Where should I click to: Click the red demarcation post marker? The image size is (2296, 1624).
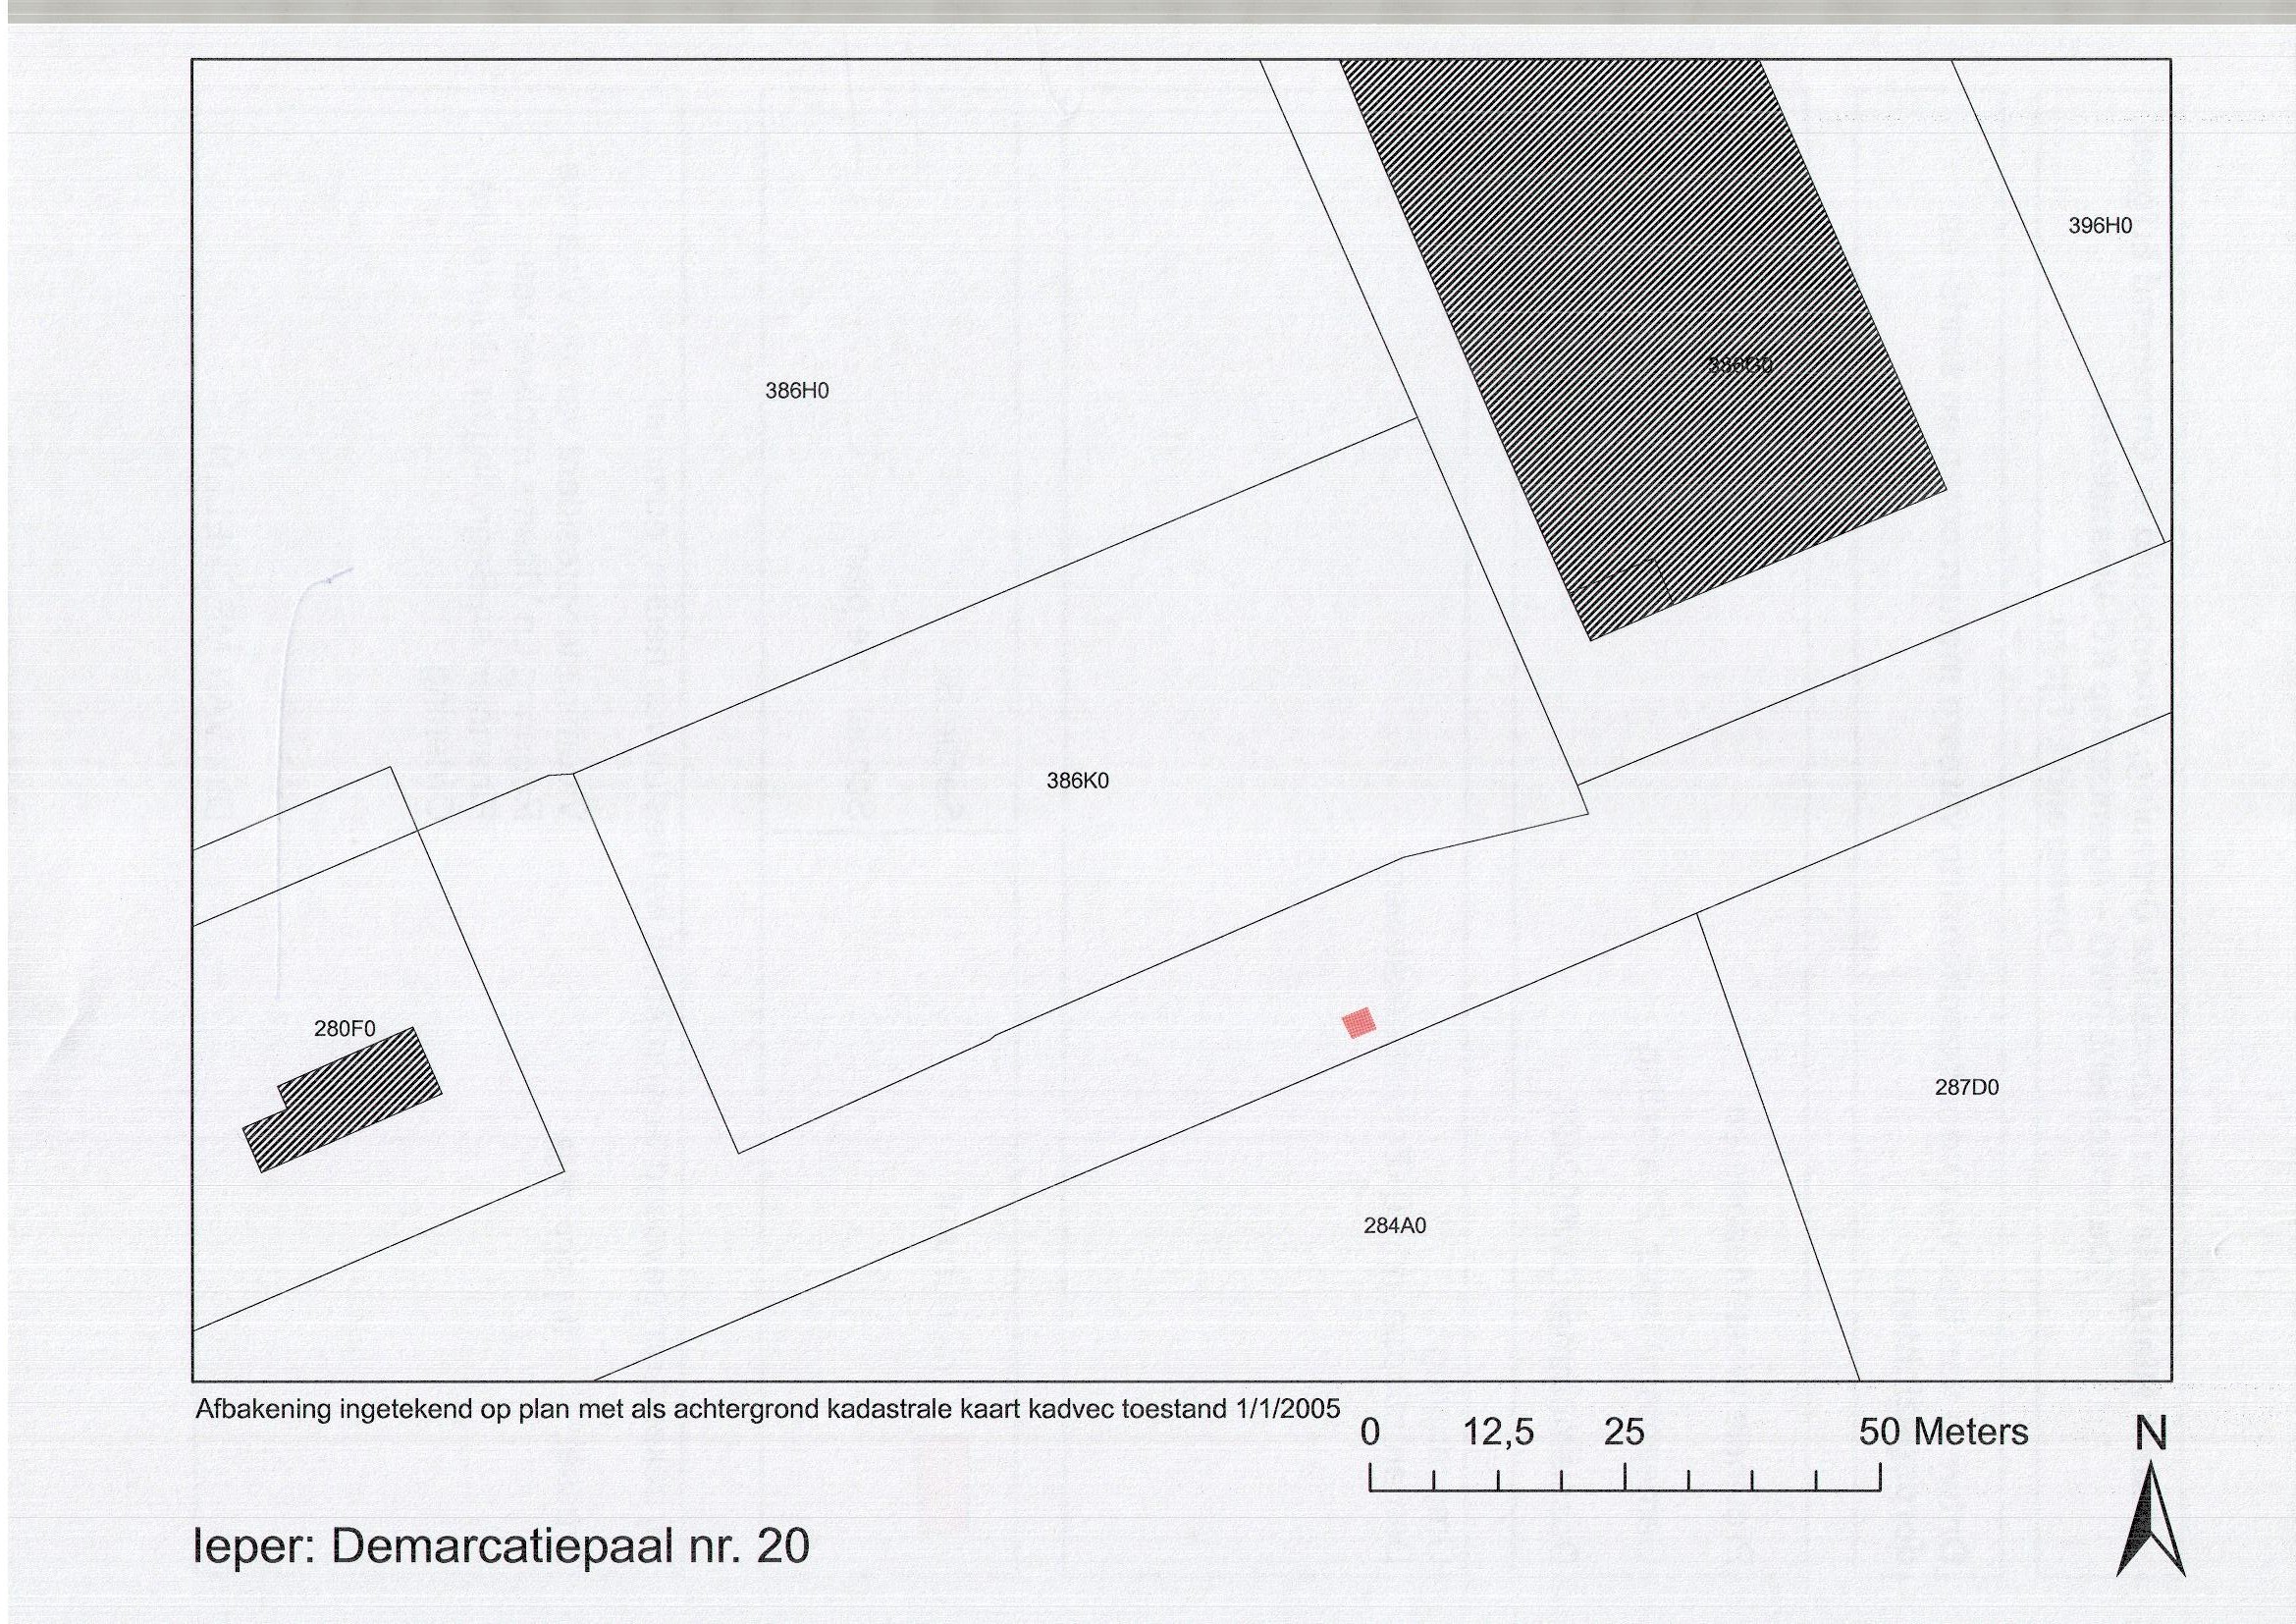point(1359,1023)
